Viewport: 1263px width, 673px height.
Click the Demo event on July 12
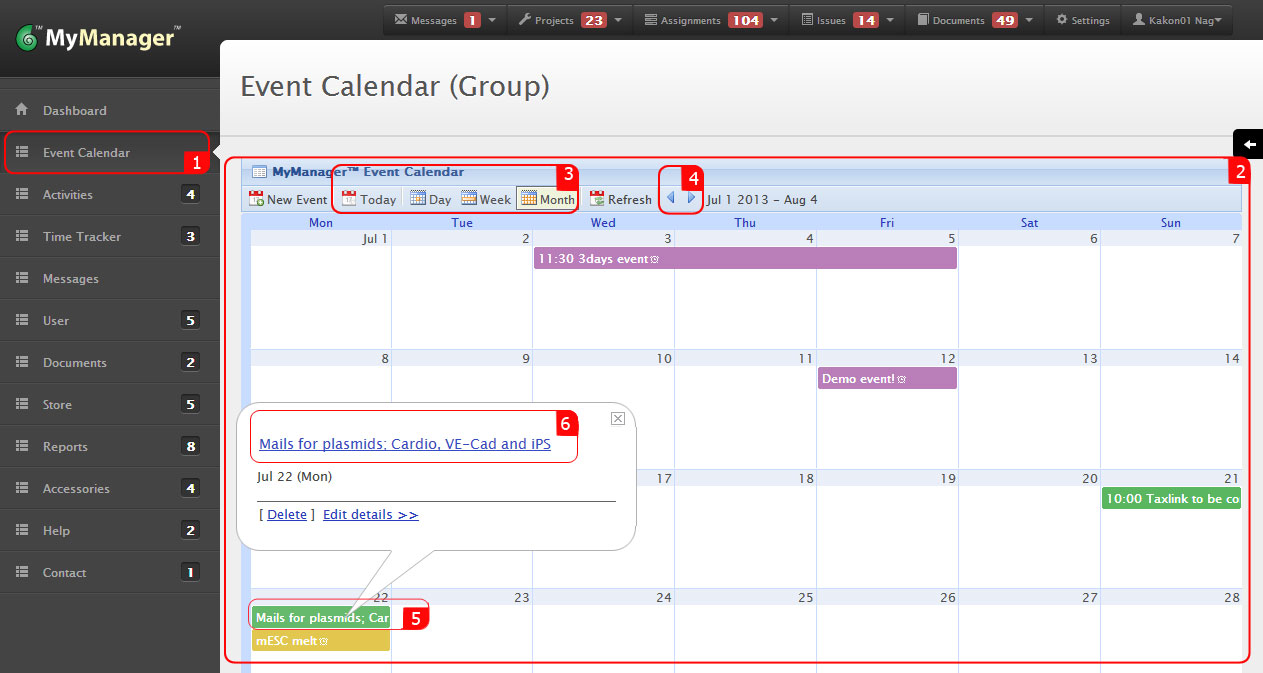(x=885, y=378)
